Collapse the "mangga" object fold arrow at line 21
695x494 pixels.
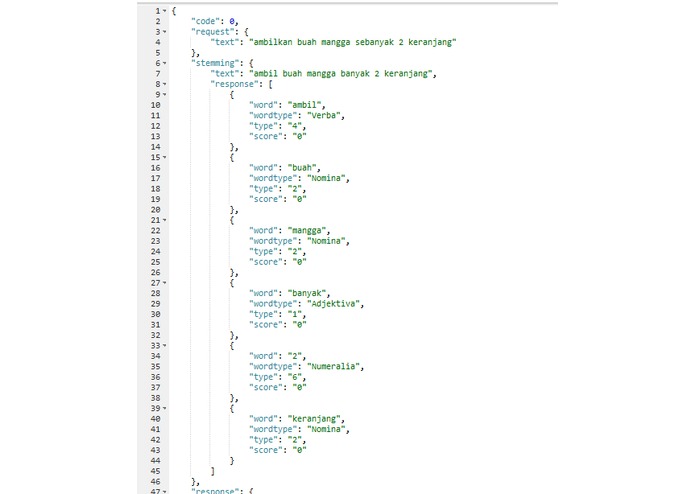point(164,220)
